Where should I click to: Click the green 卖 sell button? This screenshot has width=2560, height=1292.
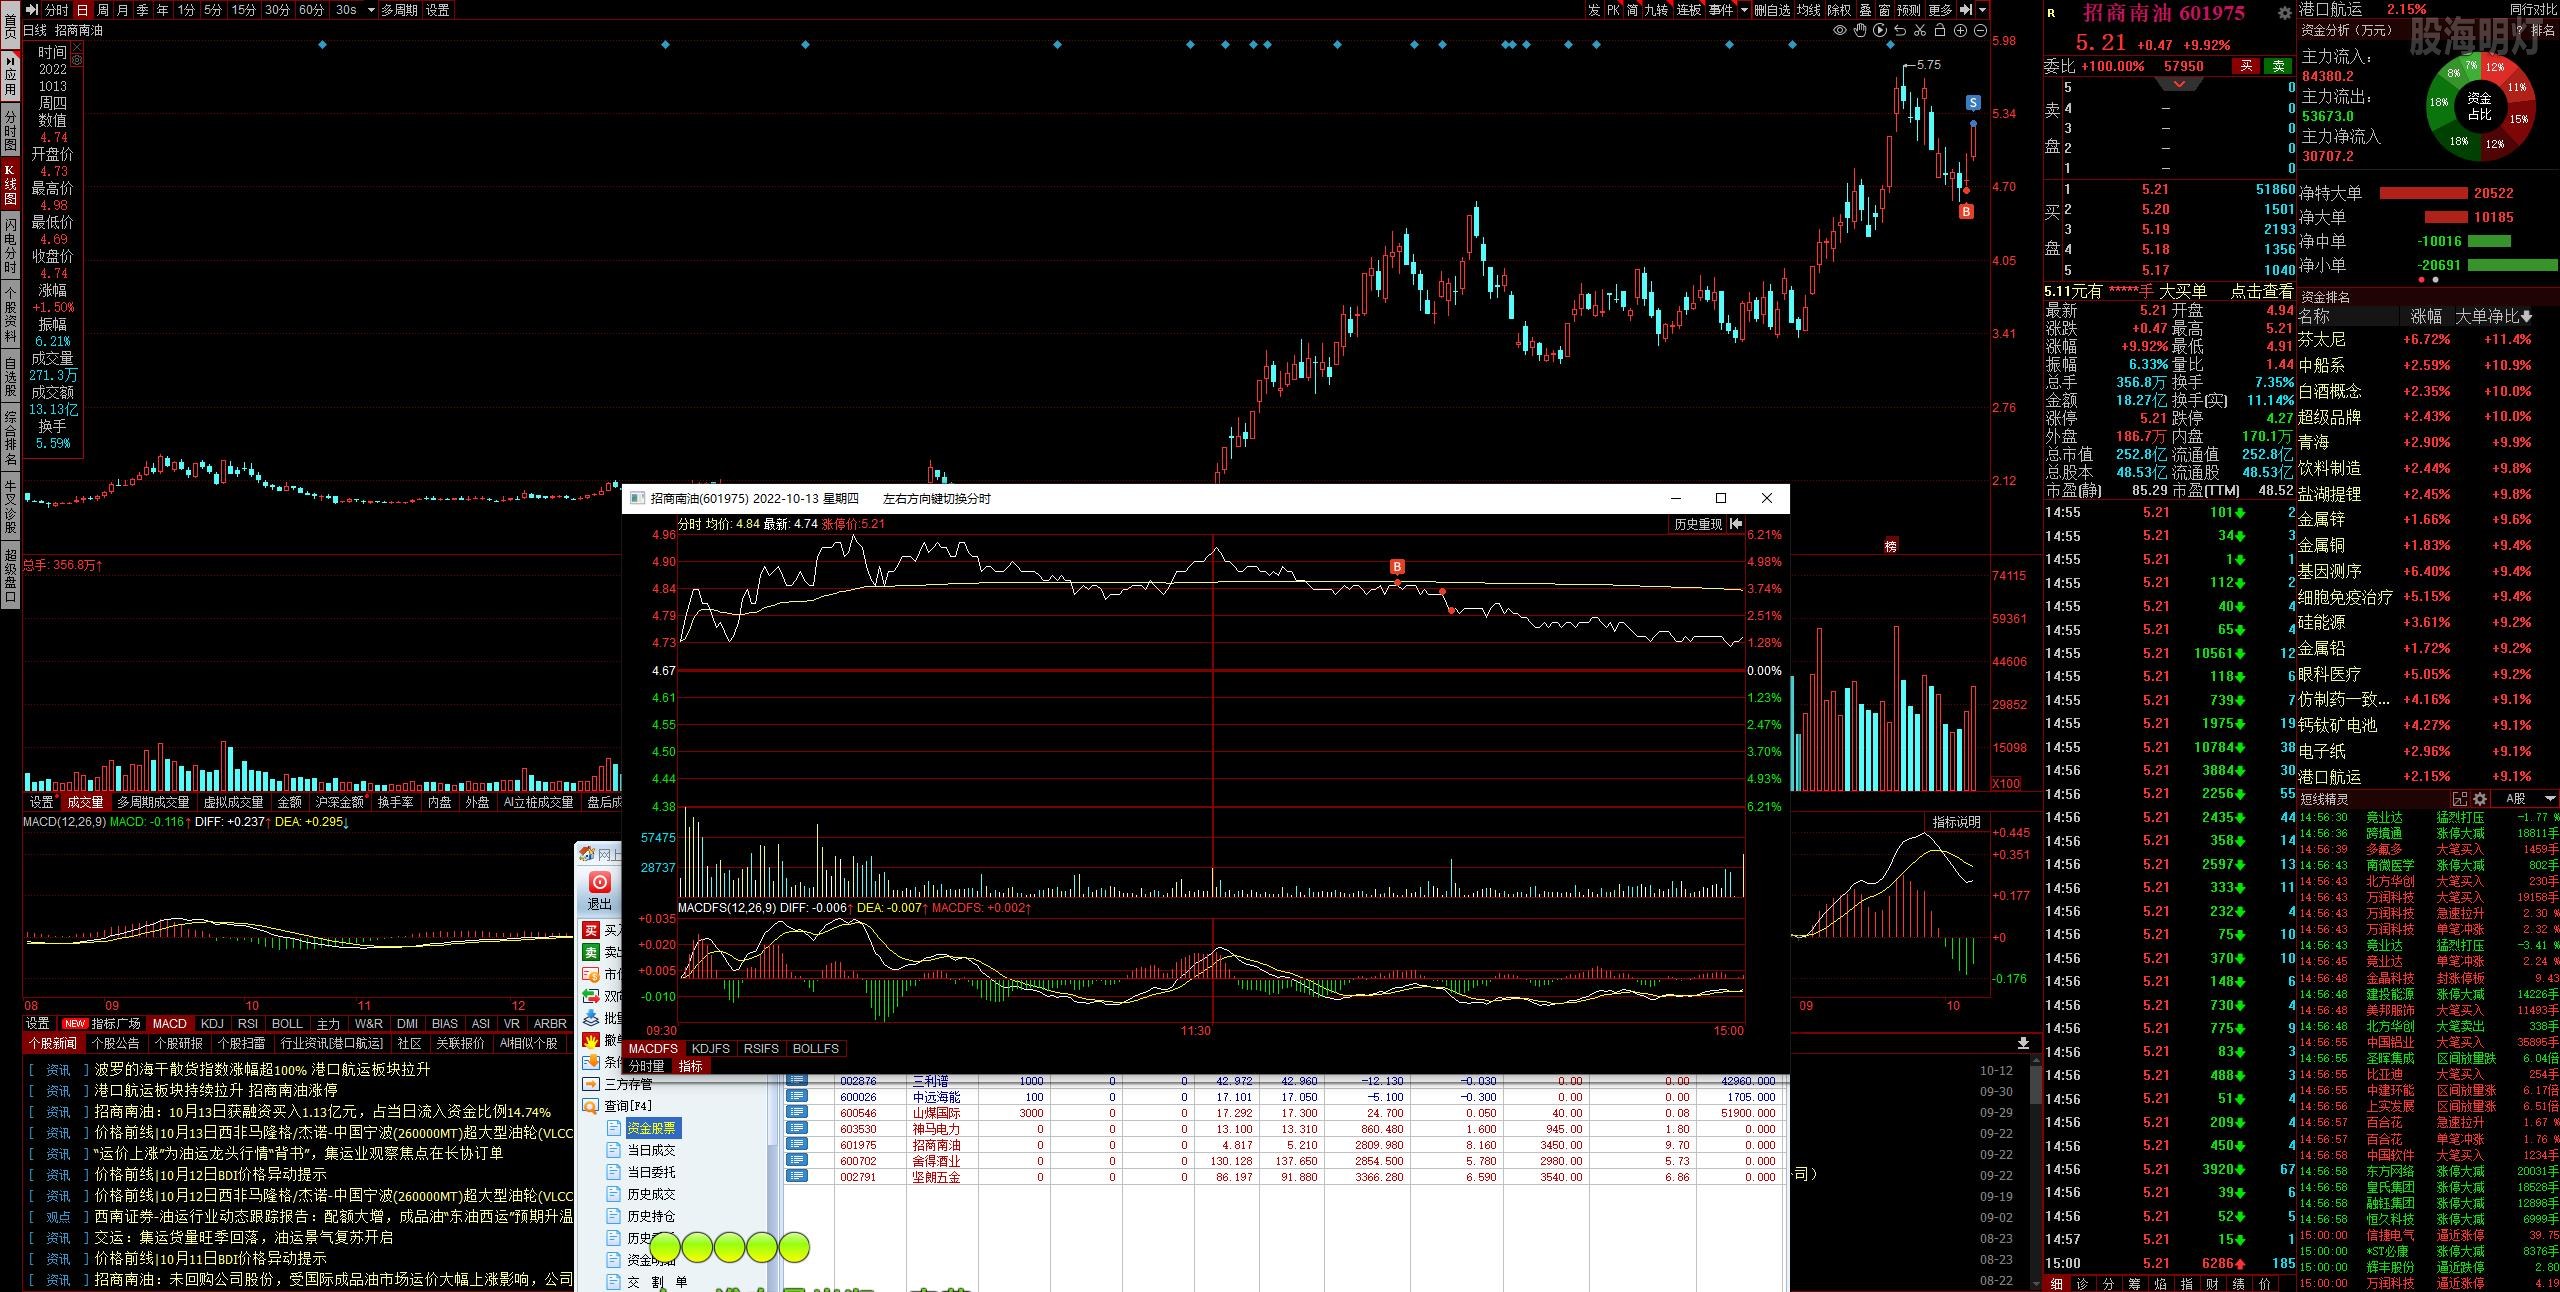(2278, 66)
